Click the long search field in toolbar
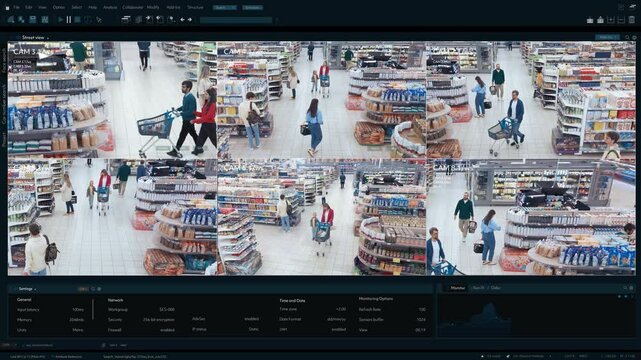The image size is (641, 360). pyautogui.click(x=236, y=20)
